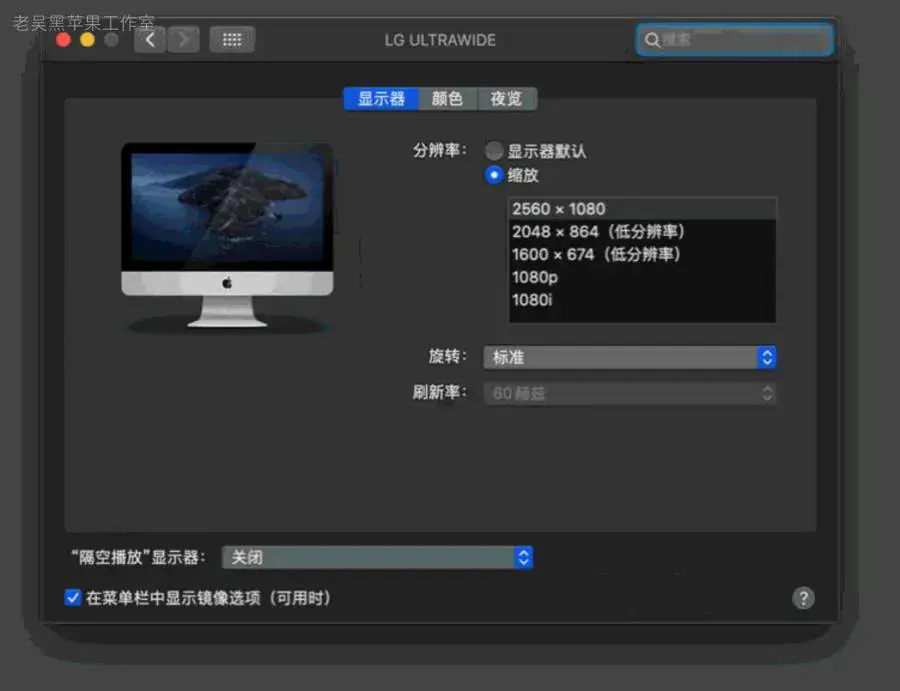Choose the 2560 × 1080 resolution
Screen dimensions: 900x691
pyautogui.click(x=642, y=209)
